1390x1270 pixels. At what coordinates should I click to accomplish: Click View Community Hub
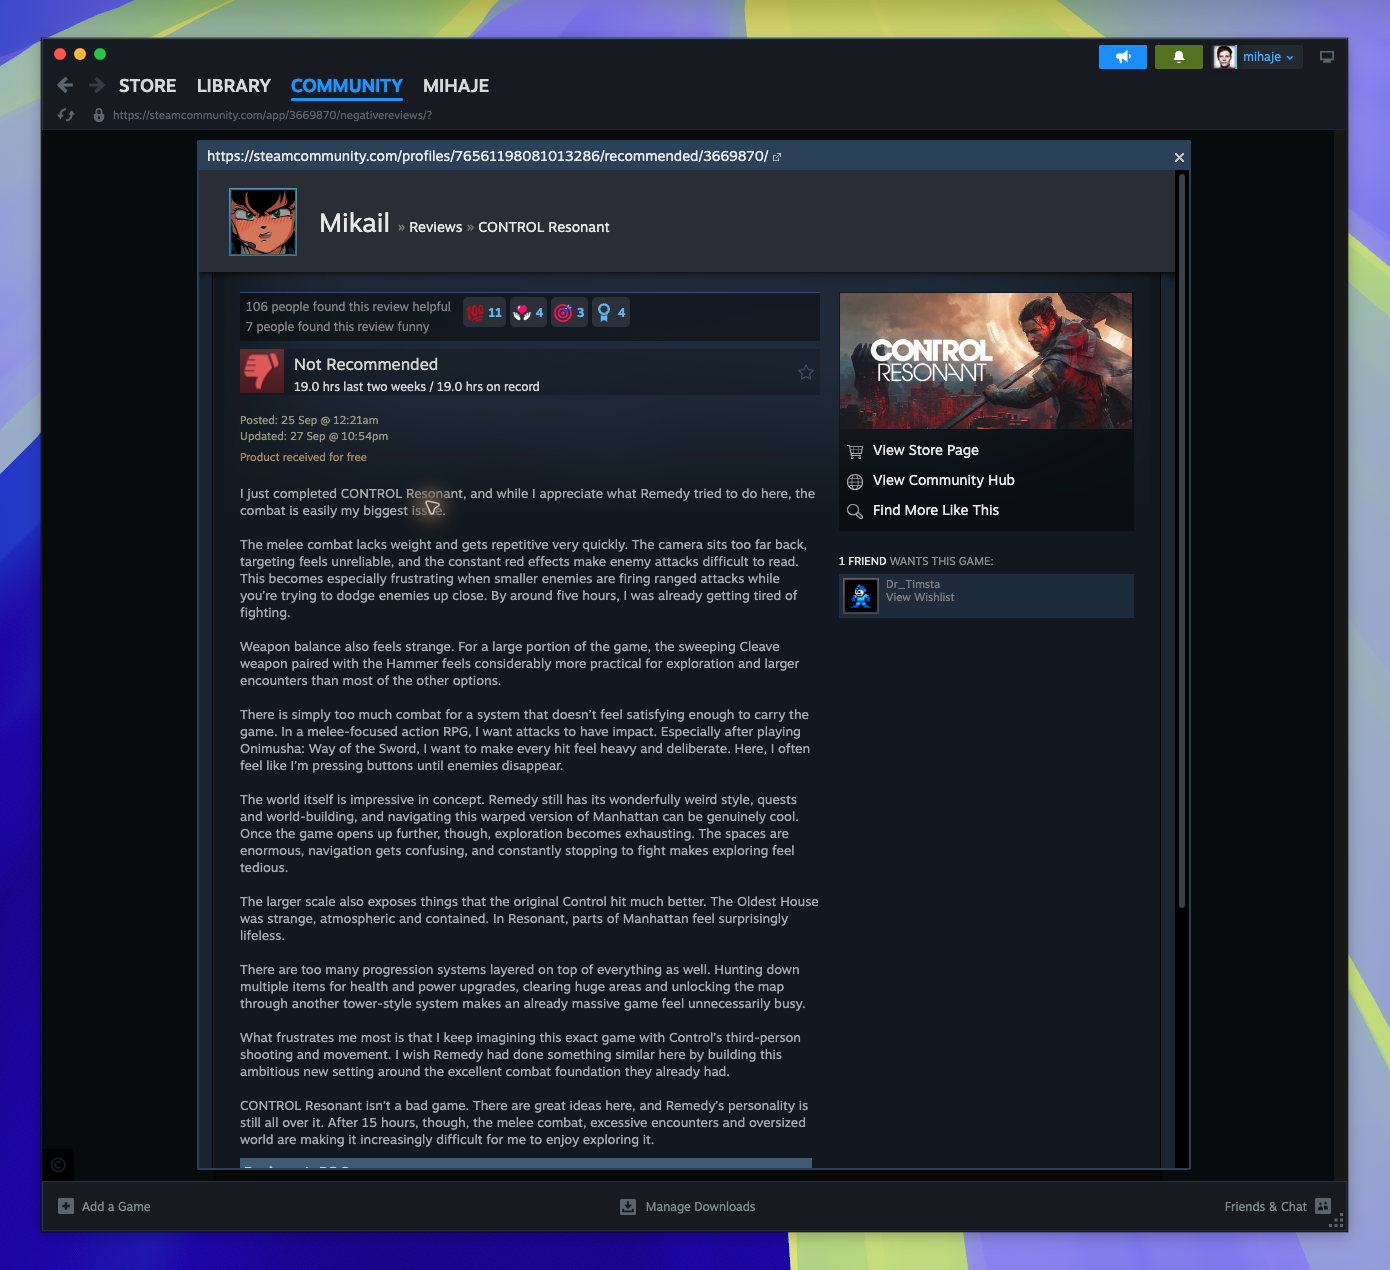click(x=944, y=480)
